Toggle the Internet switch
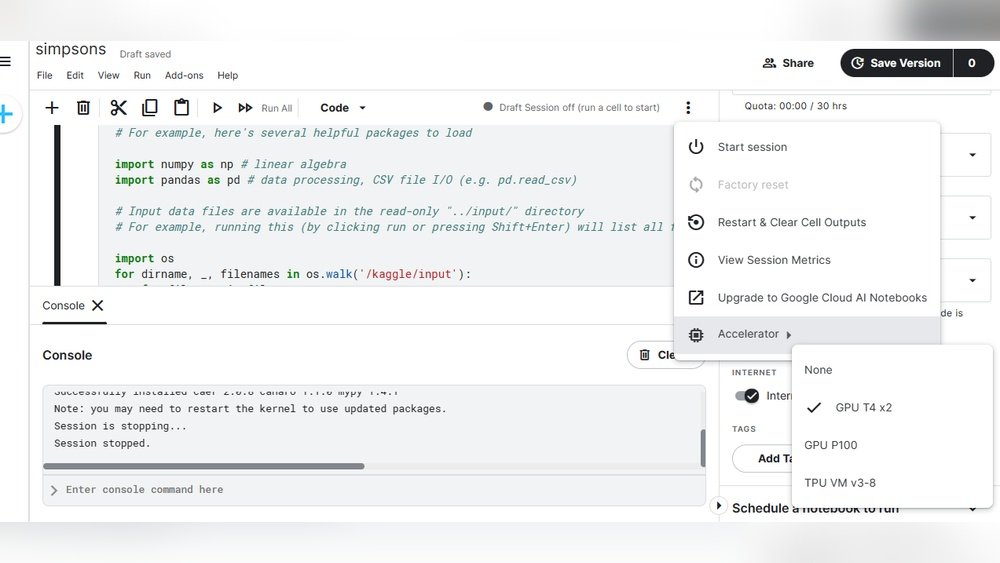Viewport: 1000px width, 563px height. 747,396
